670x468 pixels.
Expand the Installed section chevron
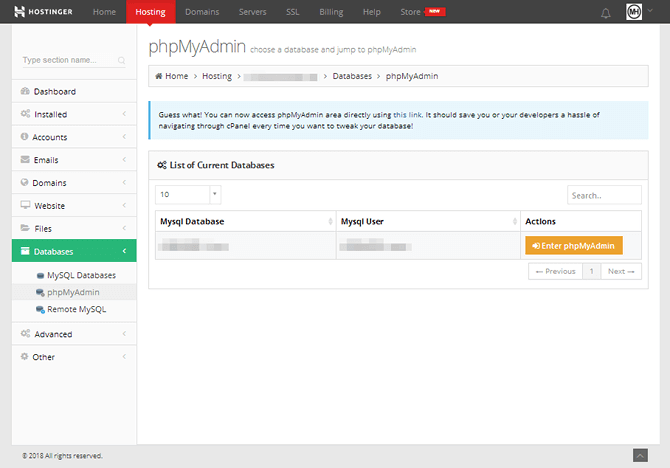pos(124,114)
